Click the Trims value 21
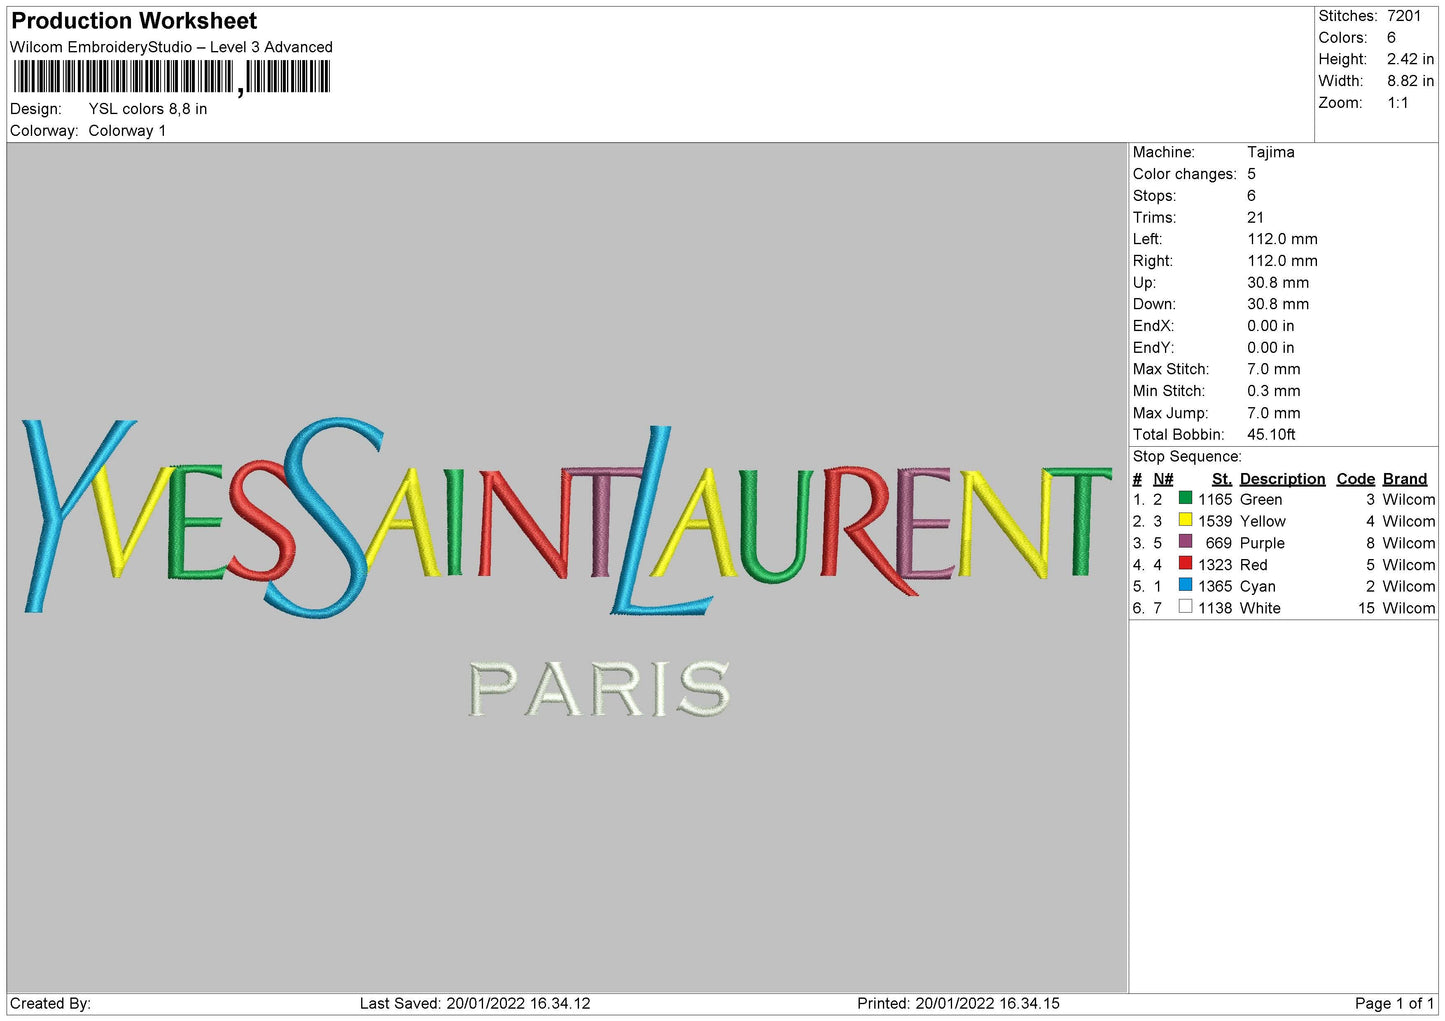Image resolution: width=1445 pixels, height=1021 pixels. tap(1256, 217)
